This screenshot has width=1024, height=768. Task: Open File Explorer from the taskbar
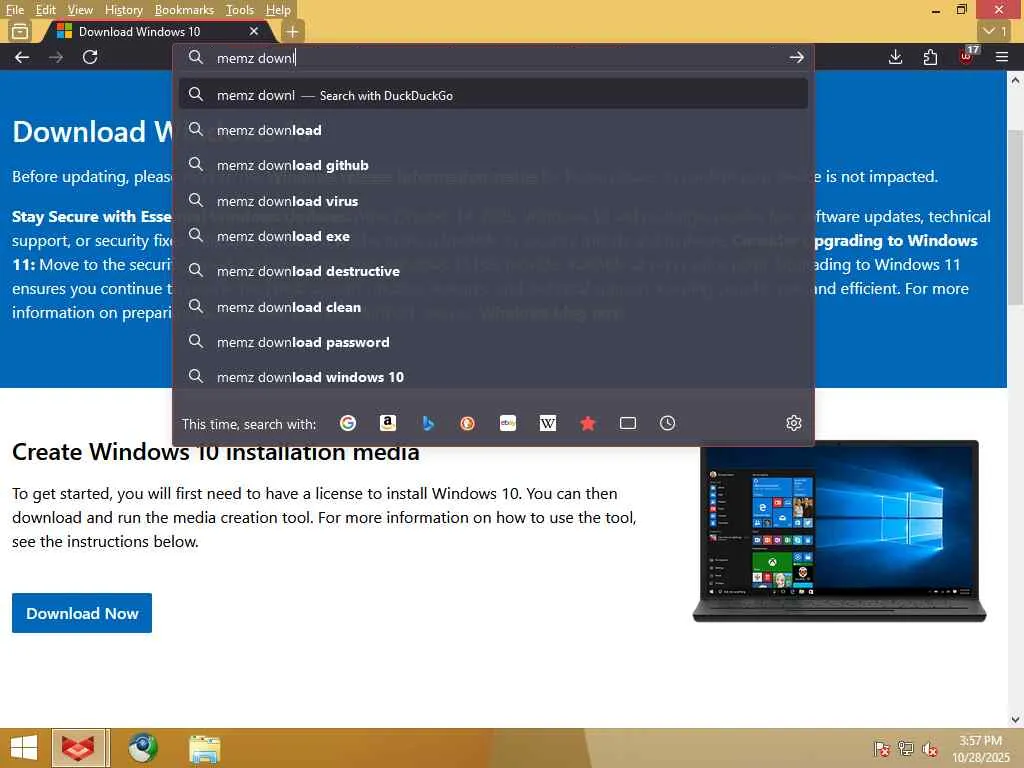[x=205, y=748]
